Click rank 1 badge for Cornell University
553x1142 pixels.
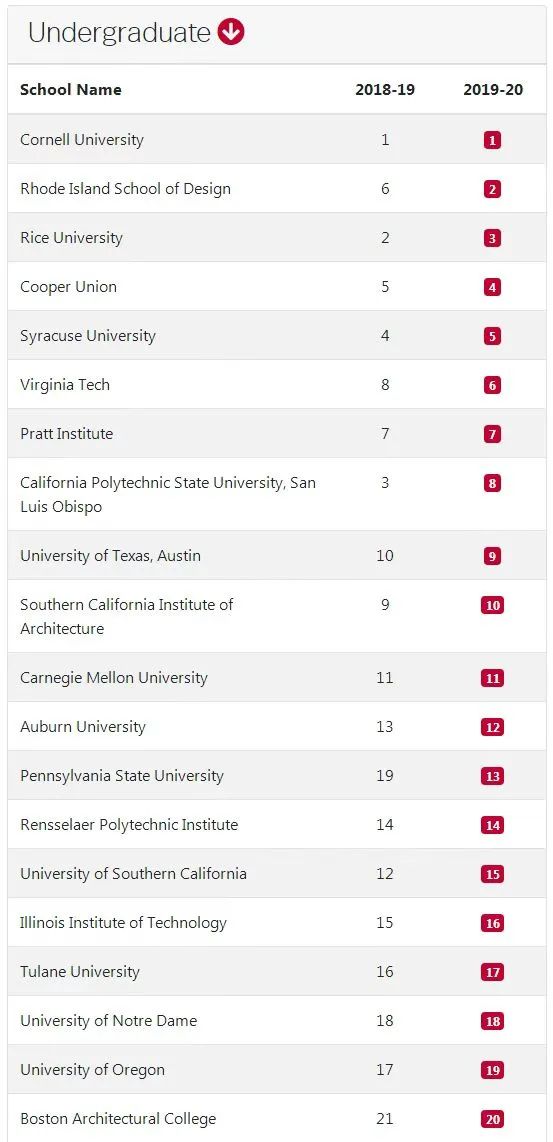coord(493,140)
